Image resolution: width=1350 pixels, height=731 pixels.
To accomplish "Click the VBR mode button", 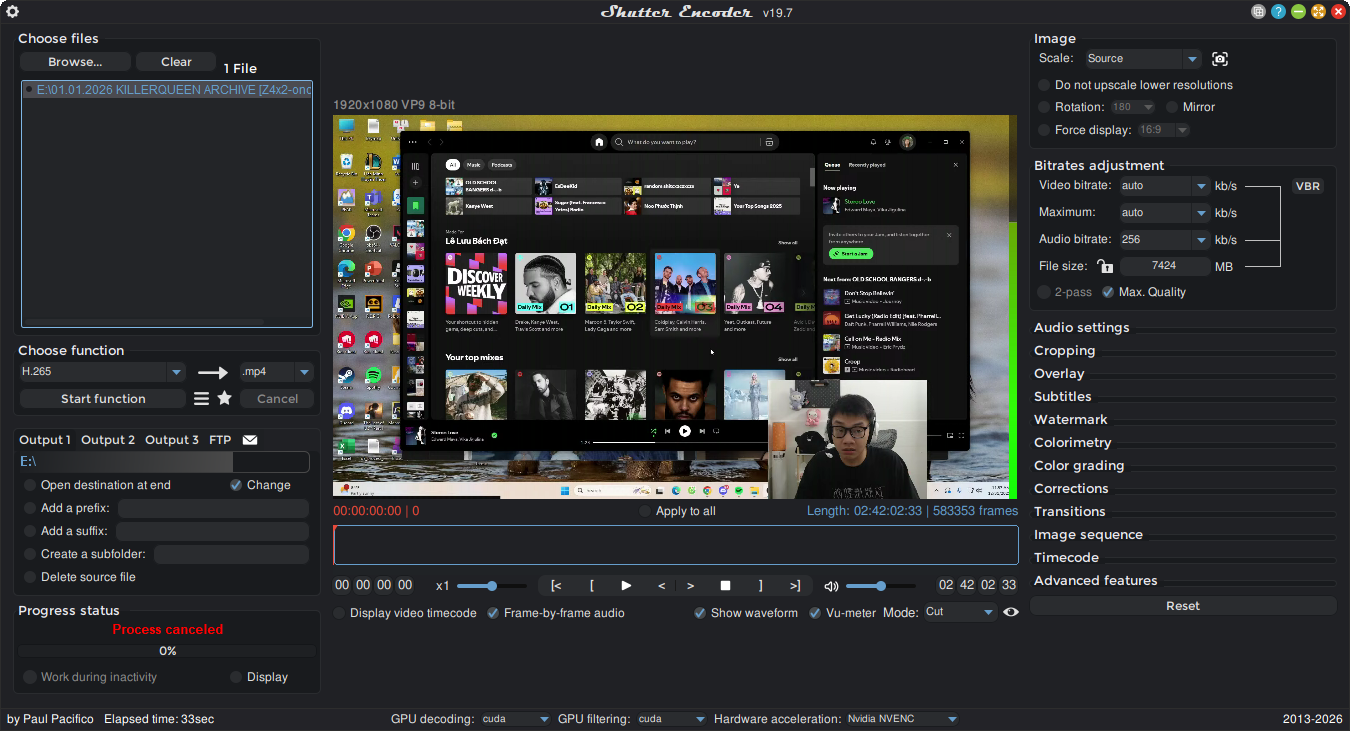I will (x=1307, y=186).
